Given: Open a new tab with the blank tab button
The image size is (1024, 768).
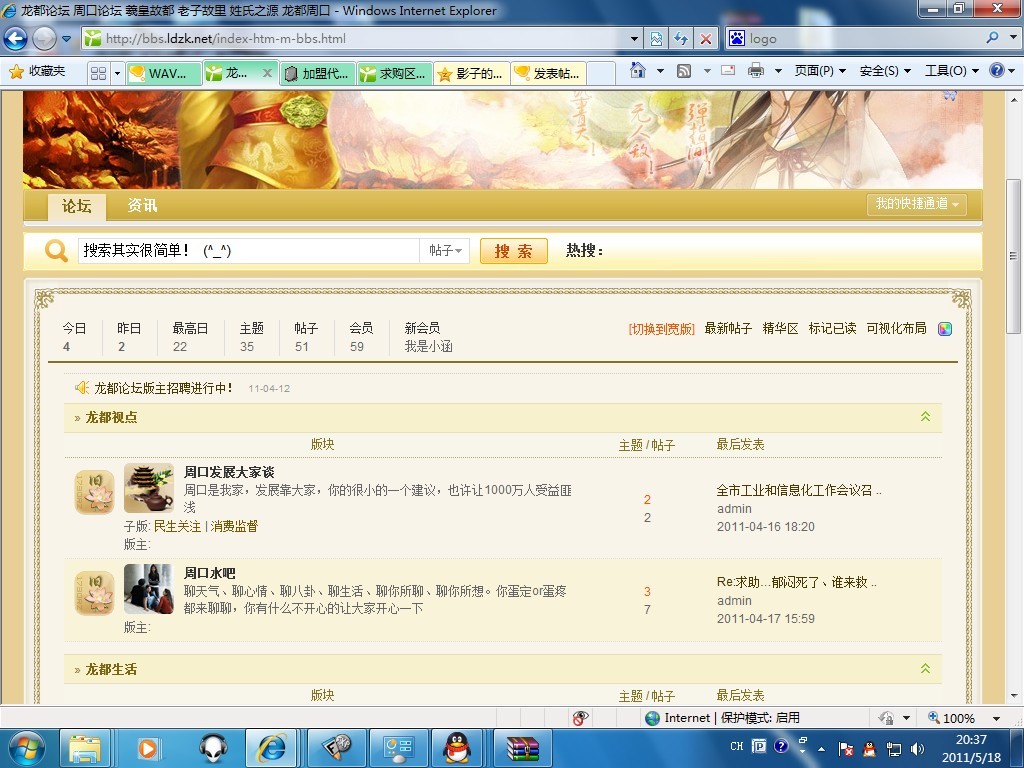Looking at the screenshot, I should tap(601, 74).
